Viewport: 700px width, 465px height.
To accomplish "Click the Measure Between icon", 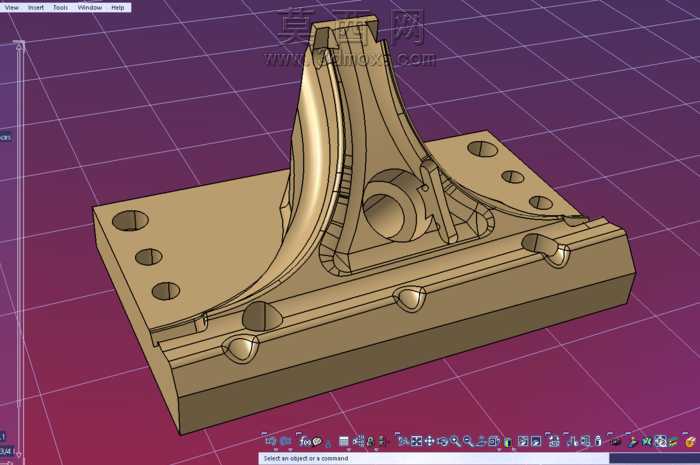I will [572, 442].
